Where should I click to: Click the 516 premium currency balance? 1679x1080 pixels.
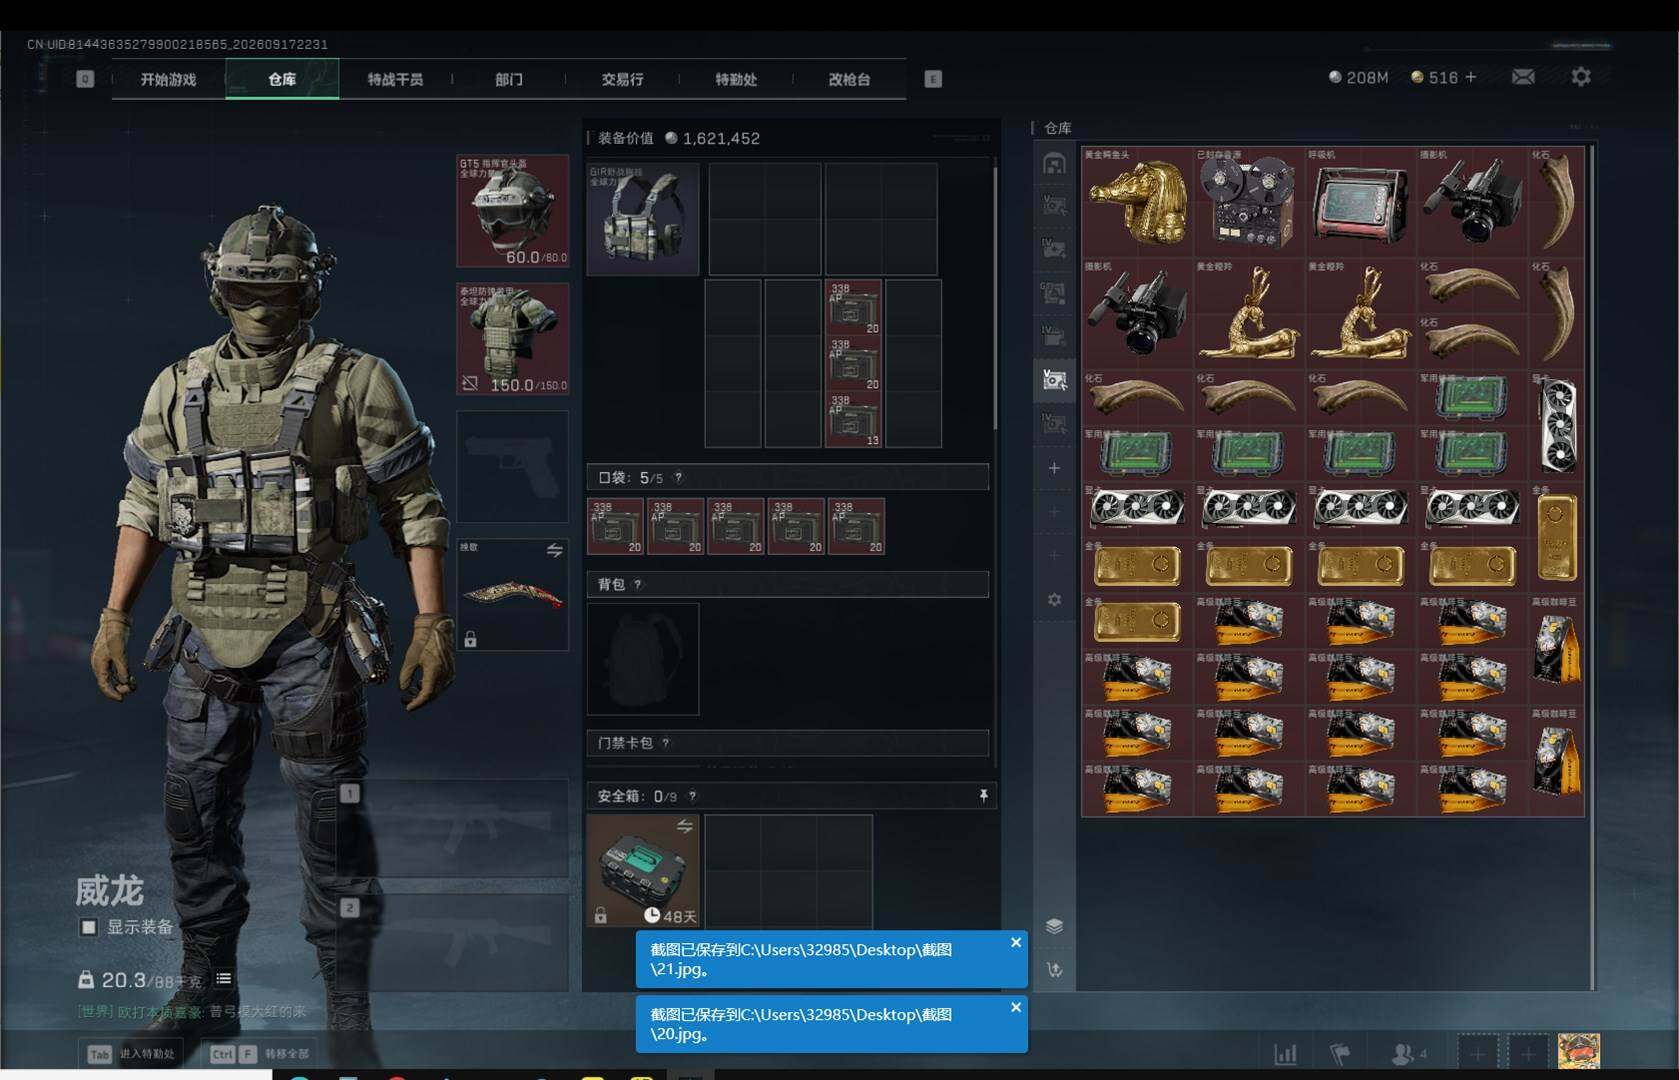point(1434,77)
